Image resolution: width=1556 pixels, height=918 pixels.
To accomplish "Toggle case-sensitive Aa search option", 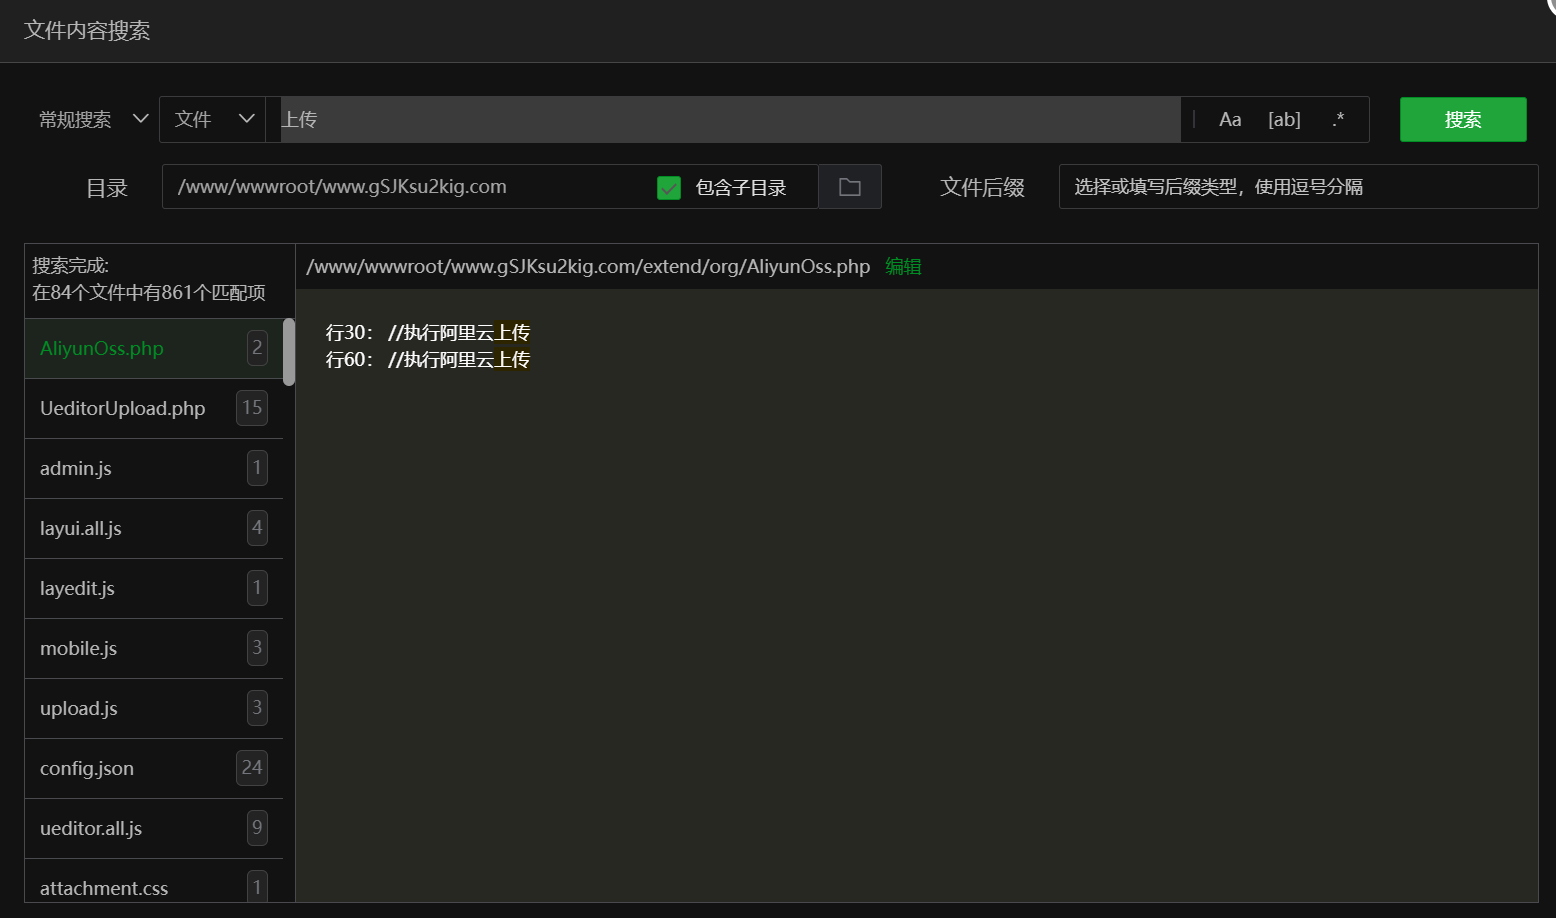I will tap(1229, 120).
